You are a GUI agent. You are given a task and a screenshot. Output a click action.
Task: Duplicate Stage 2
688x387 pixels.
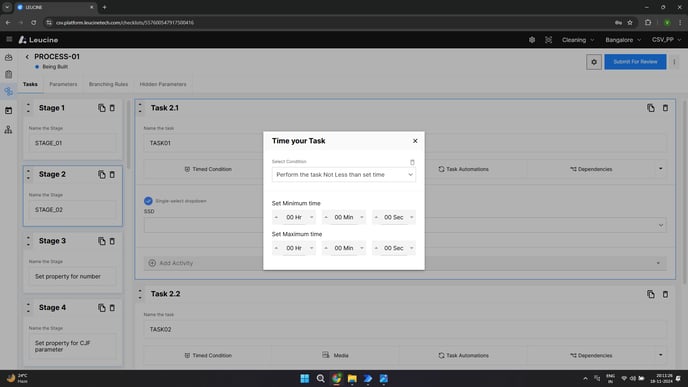coord(102,175)
